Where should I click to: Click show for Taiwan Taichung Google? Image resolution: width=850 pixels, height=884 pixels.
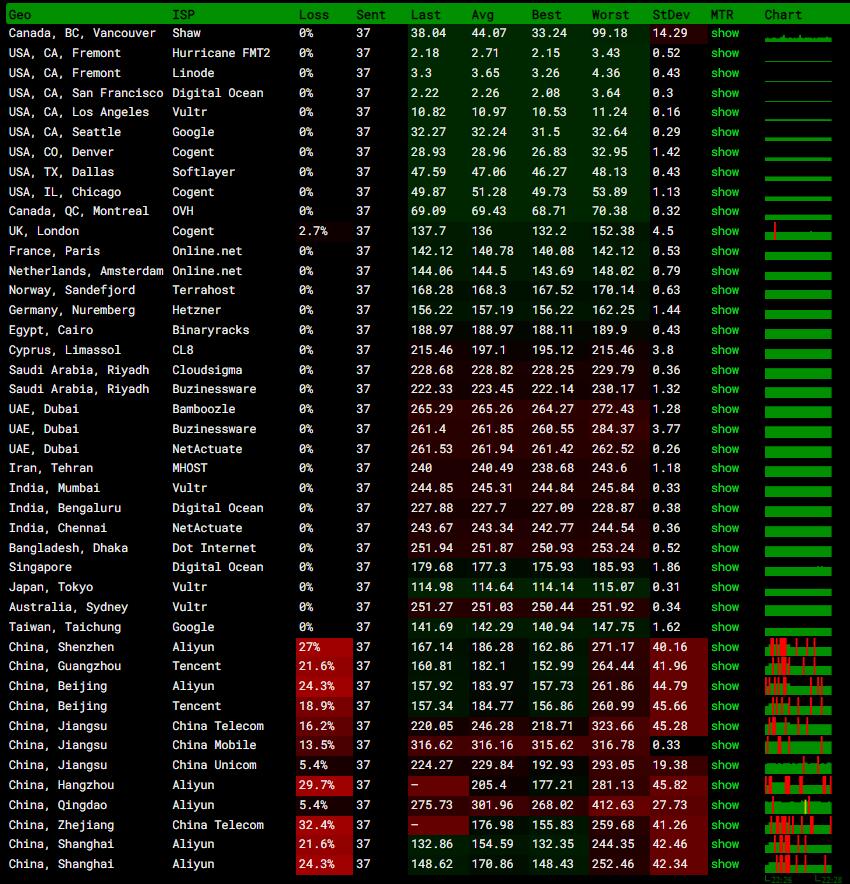pyautogui.click(x=725, y=627)
